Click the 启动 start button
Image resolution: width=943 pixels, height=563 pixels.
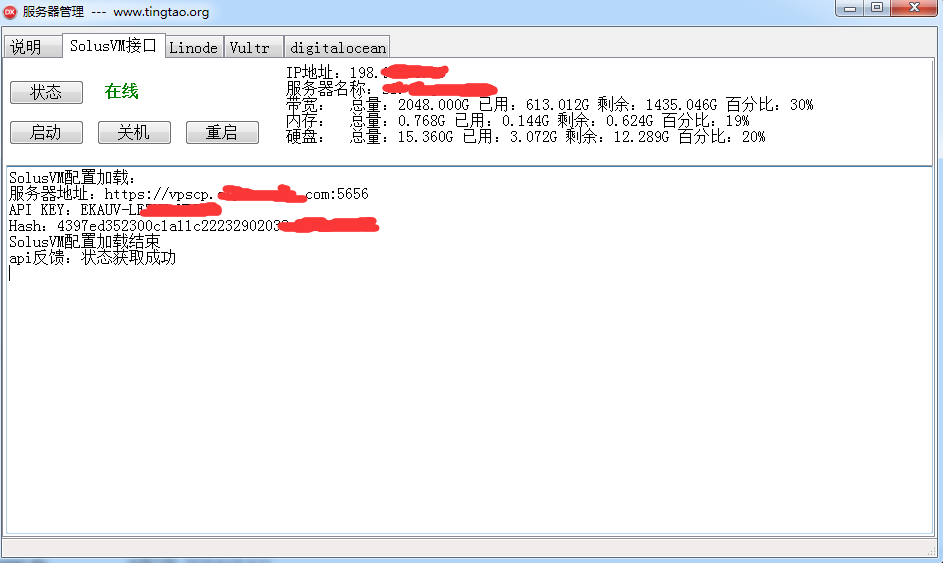46,132
